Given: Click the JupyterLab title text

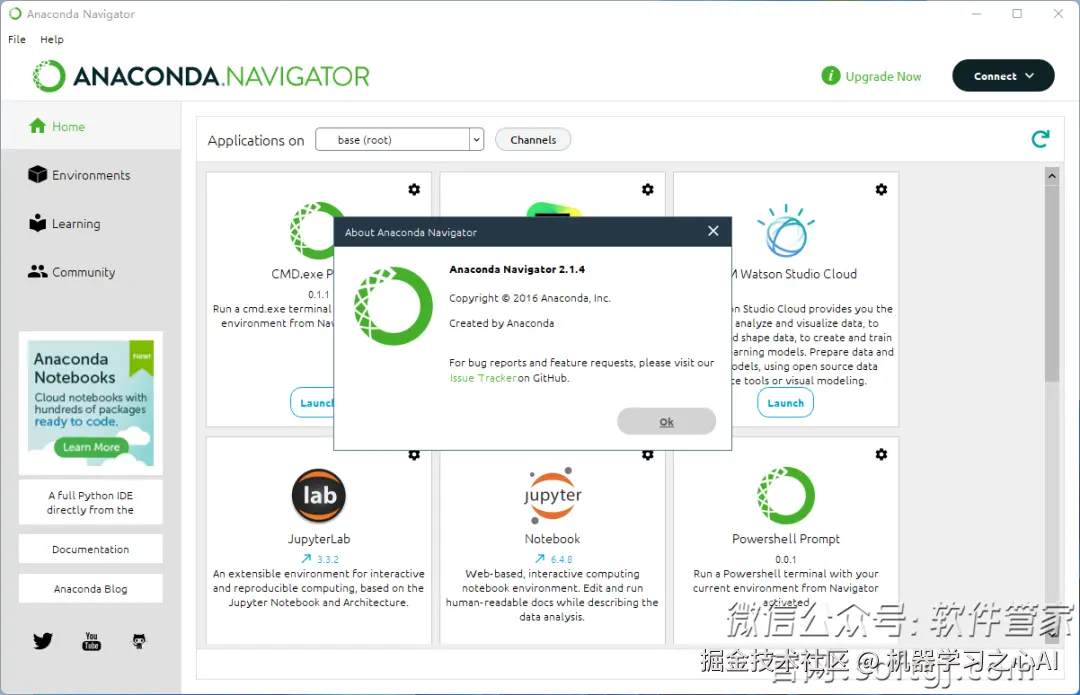Looking at the screenshot, I should point(319,539).
